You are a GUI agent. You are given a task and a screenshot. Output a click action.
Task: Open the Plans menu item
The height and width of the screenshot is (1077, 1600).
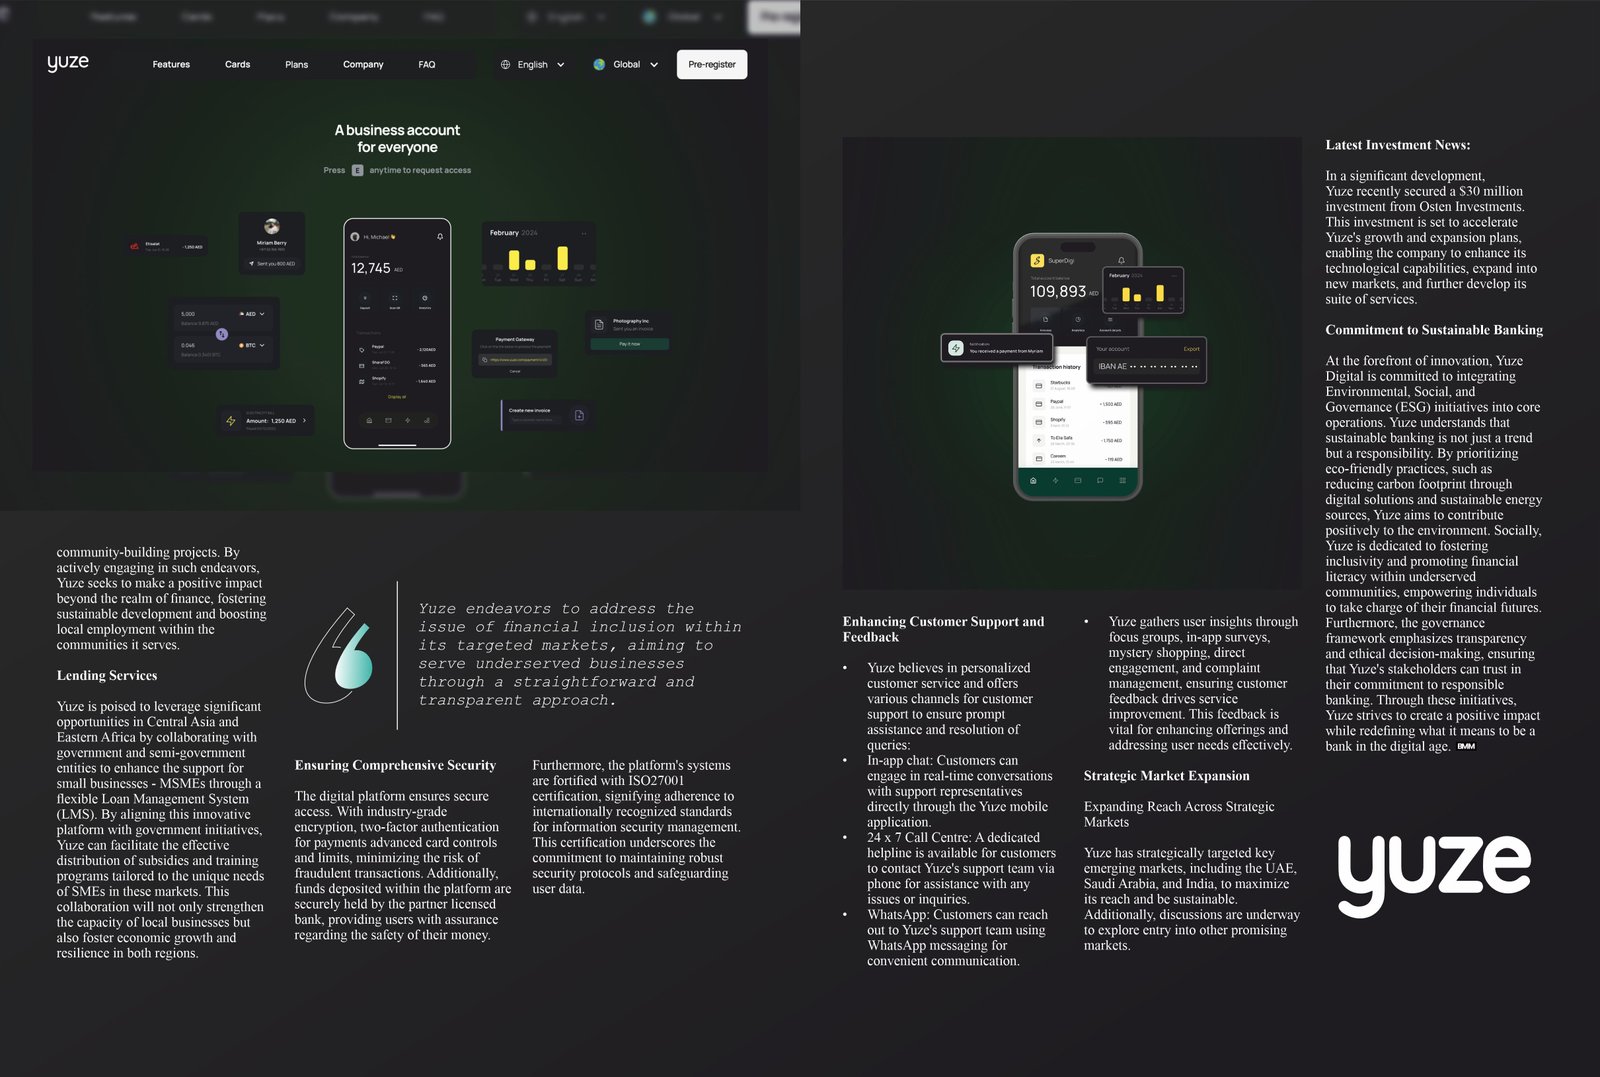pos(296,64)
